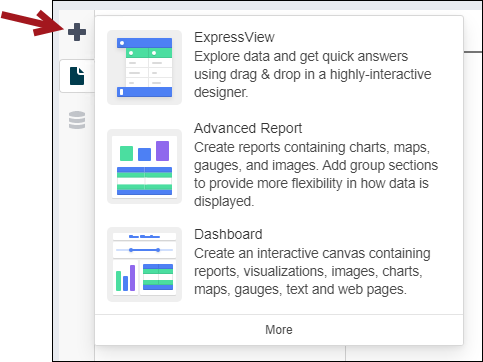Viewport: 483px width, 362px height.
Task: Choose the Dashboard title in the menu
Action: (x=228, y=234)
